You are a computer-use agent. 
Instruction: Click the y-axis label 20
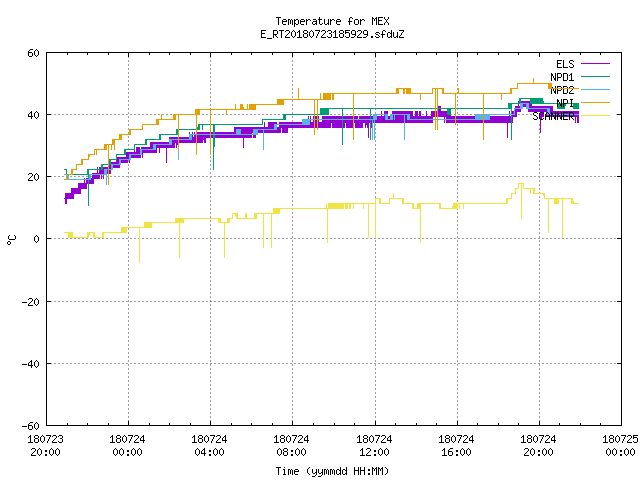(x=33, y=177)
